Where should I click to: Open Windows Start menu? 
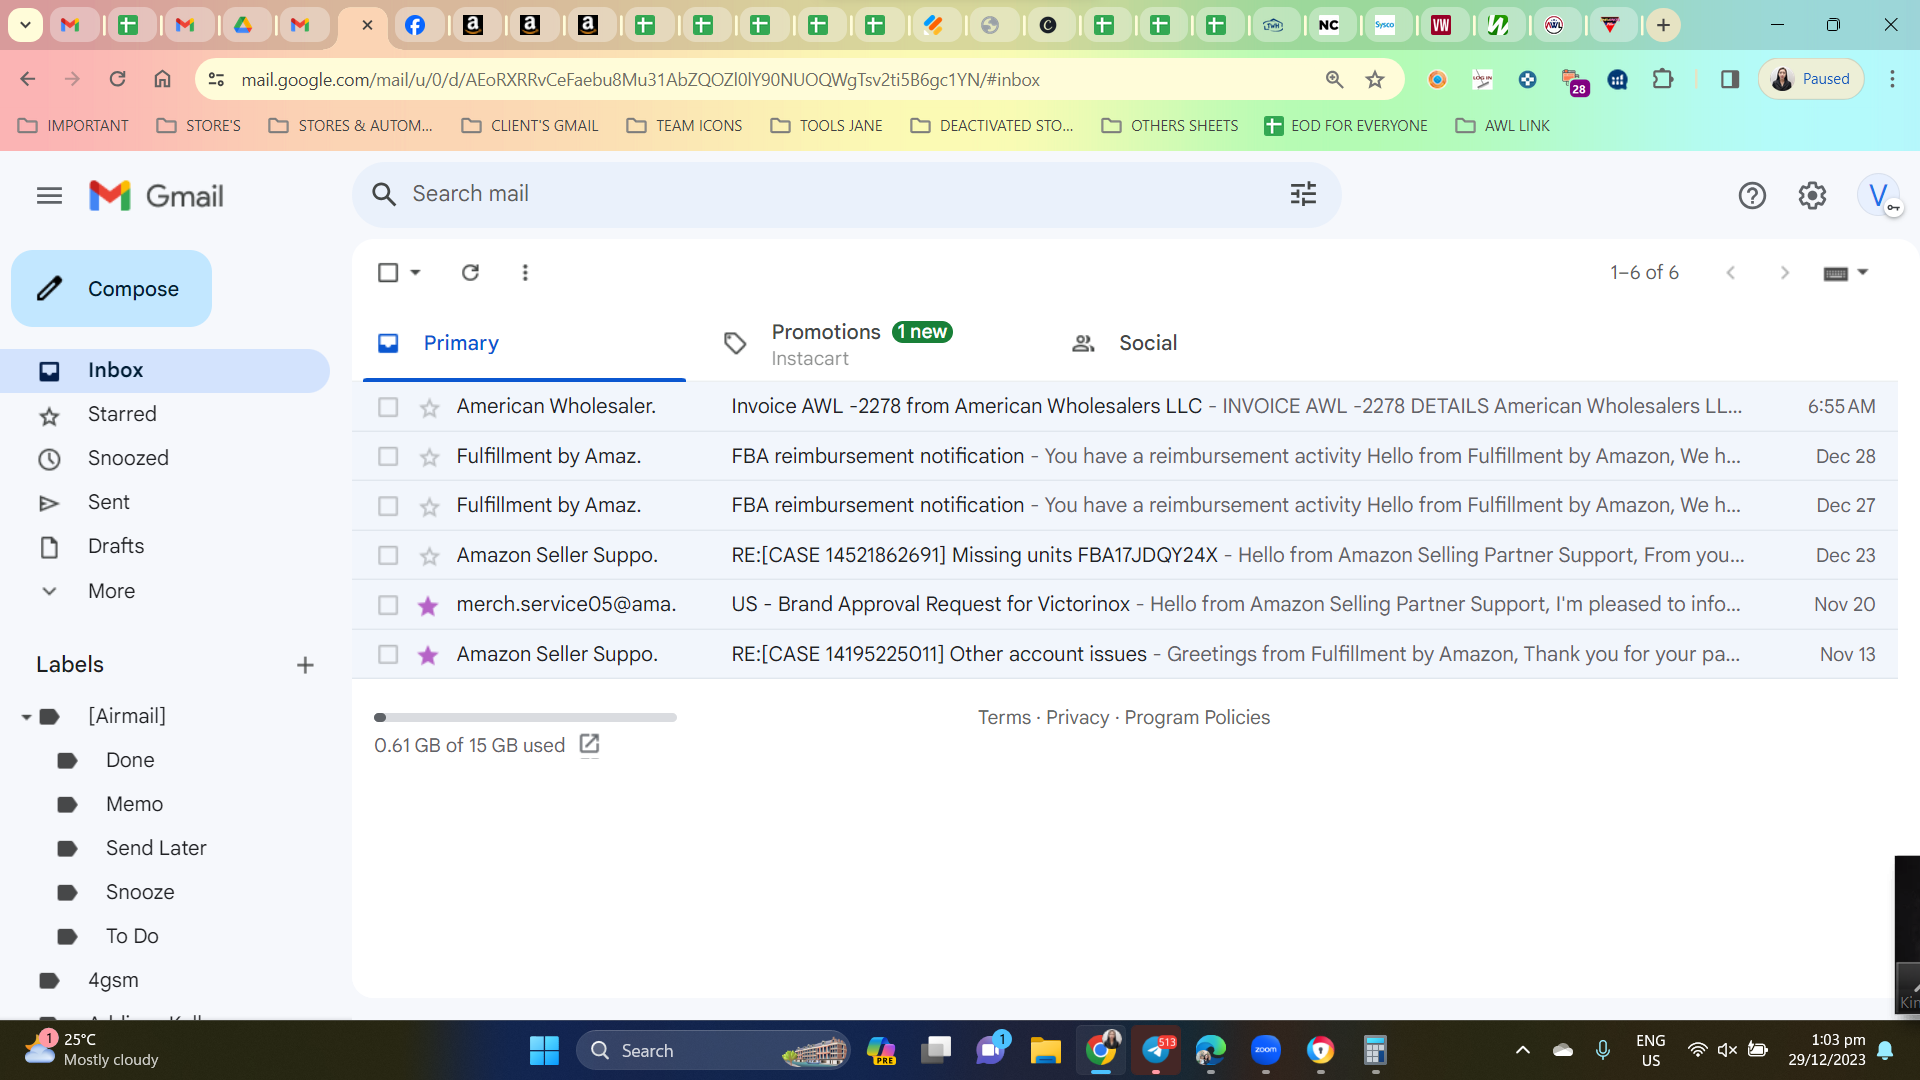click(544, 1051)
